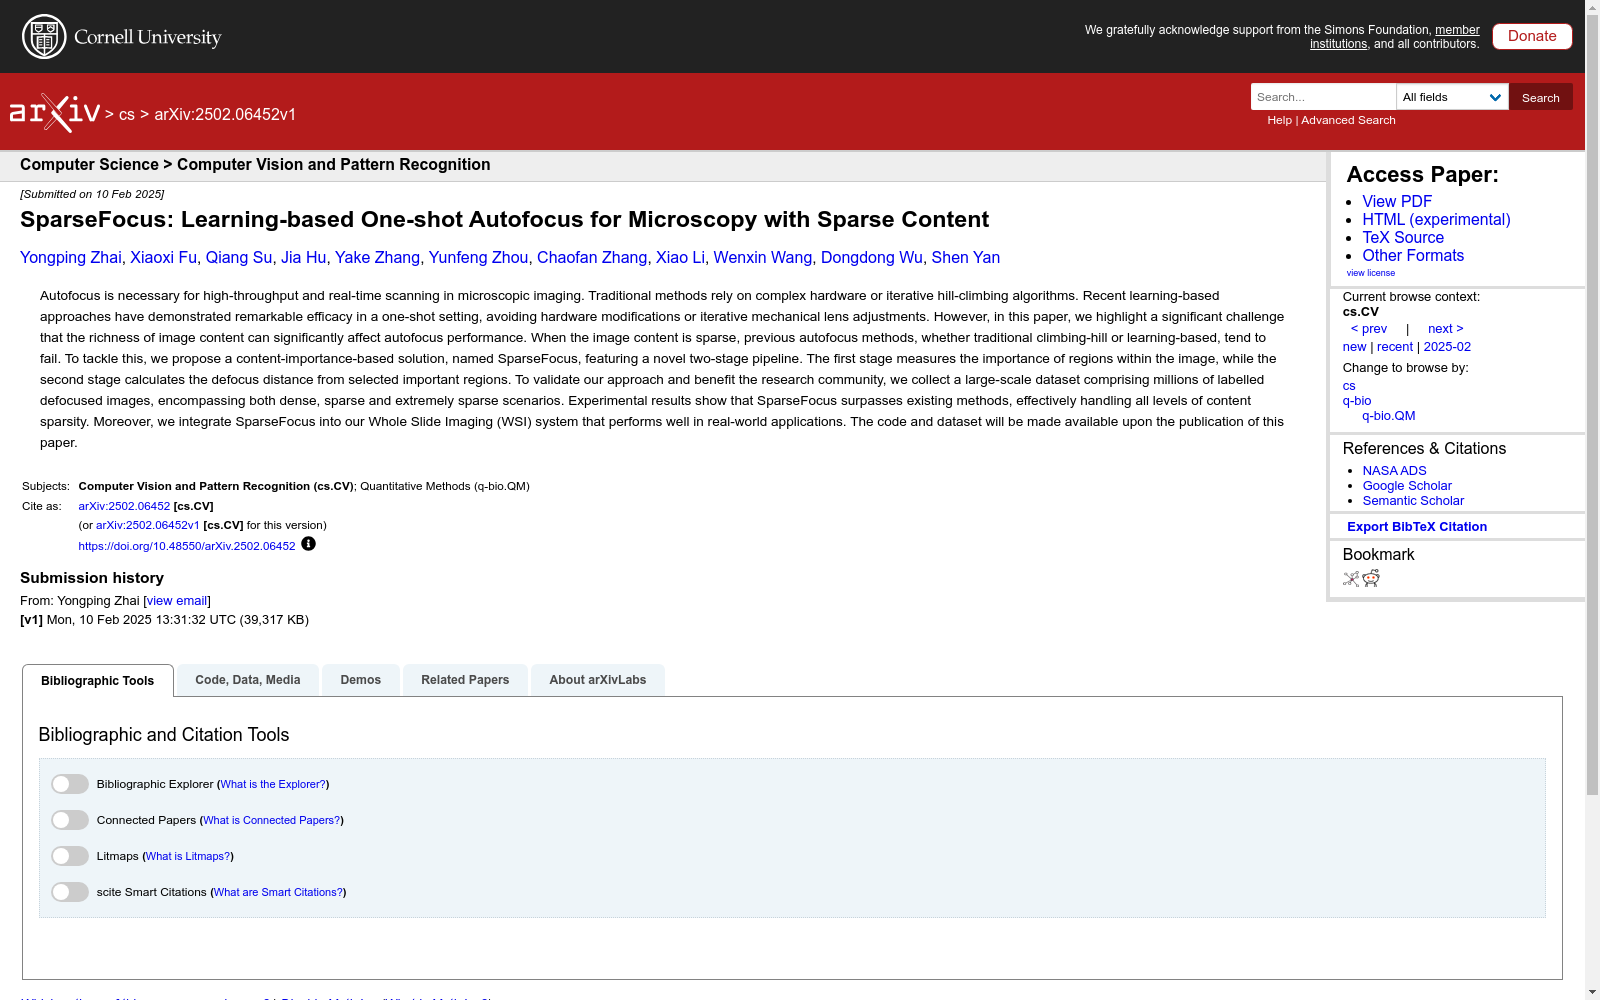Click the Cornell University logo
The height and width of the screenshot is (1000, 1600).
click(x=122, y=37)
